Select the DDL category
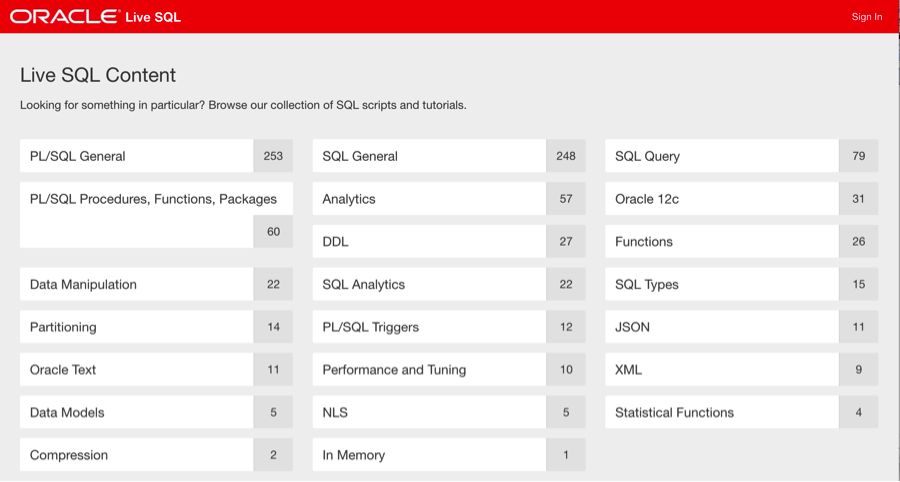Viewport: 900px width, 482px height. (x=429, y=242)
